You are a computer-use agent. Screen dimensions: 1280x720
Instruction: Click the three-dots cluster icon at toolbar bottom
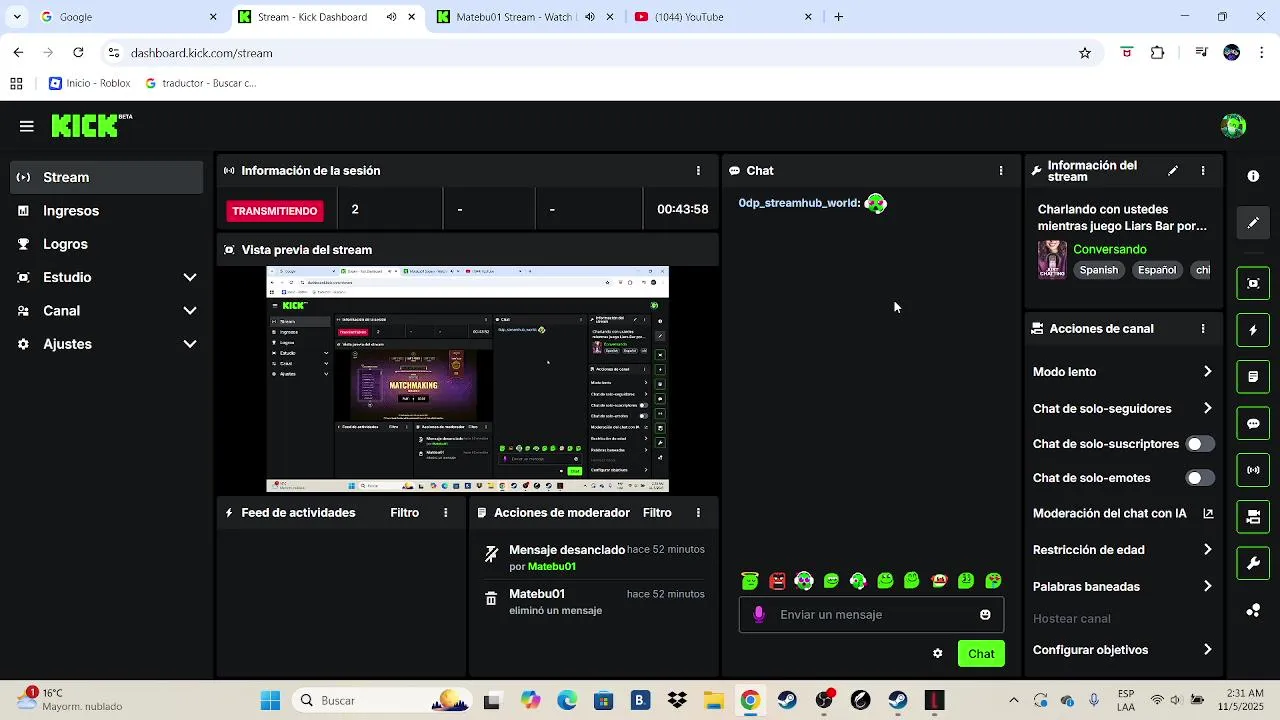point(1253,610)
